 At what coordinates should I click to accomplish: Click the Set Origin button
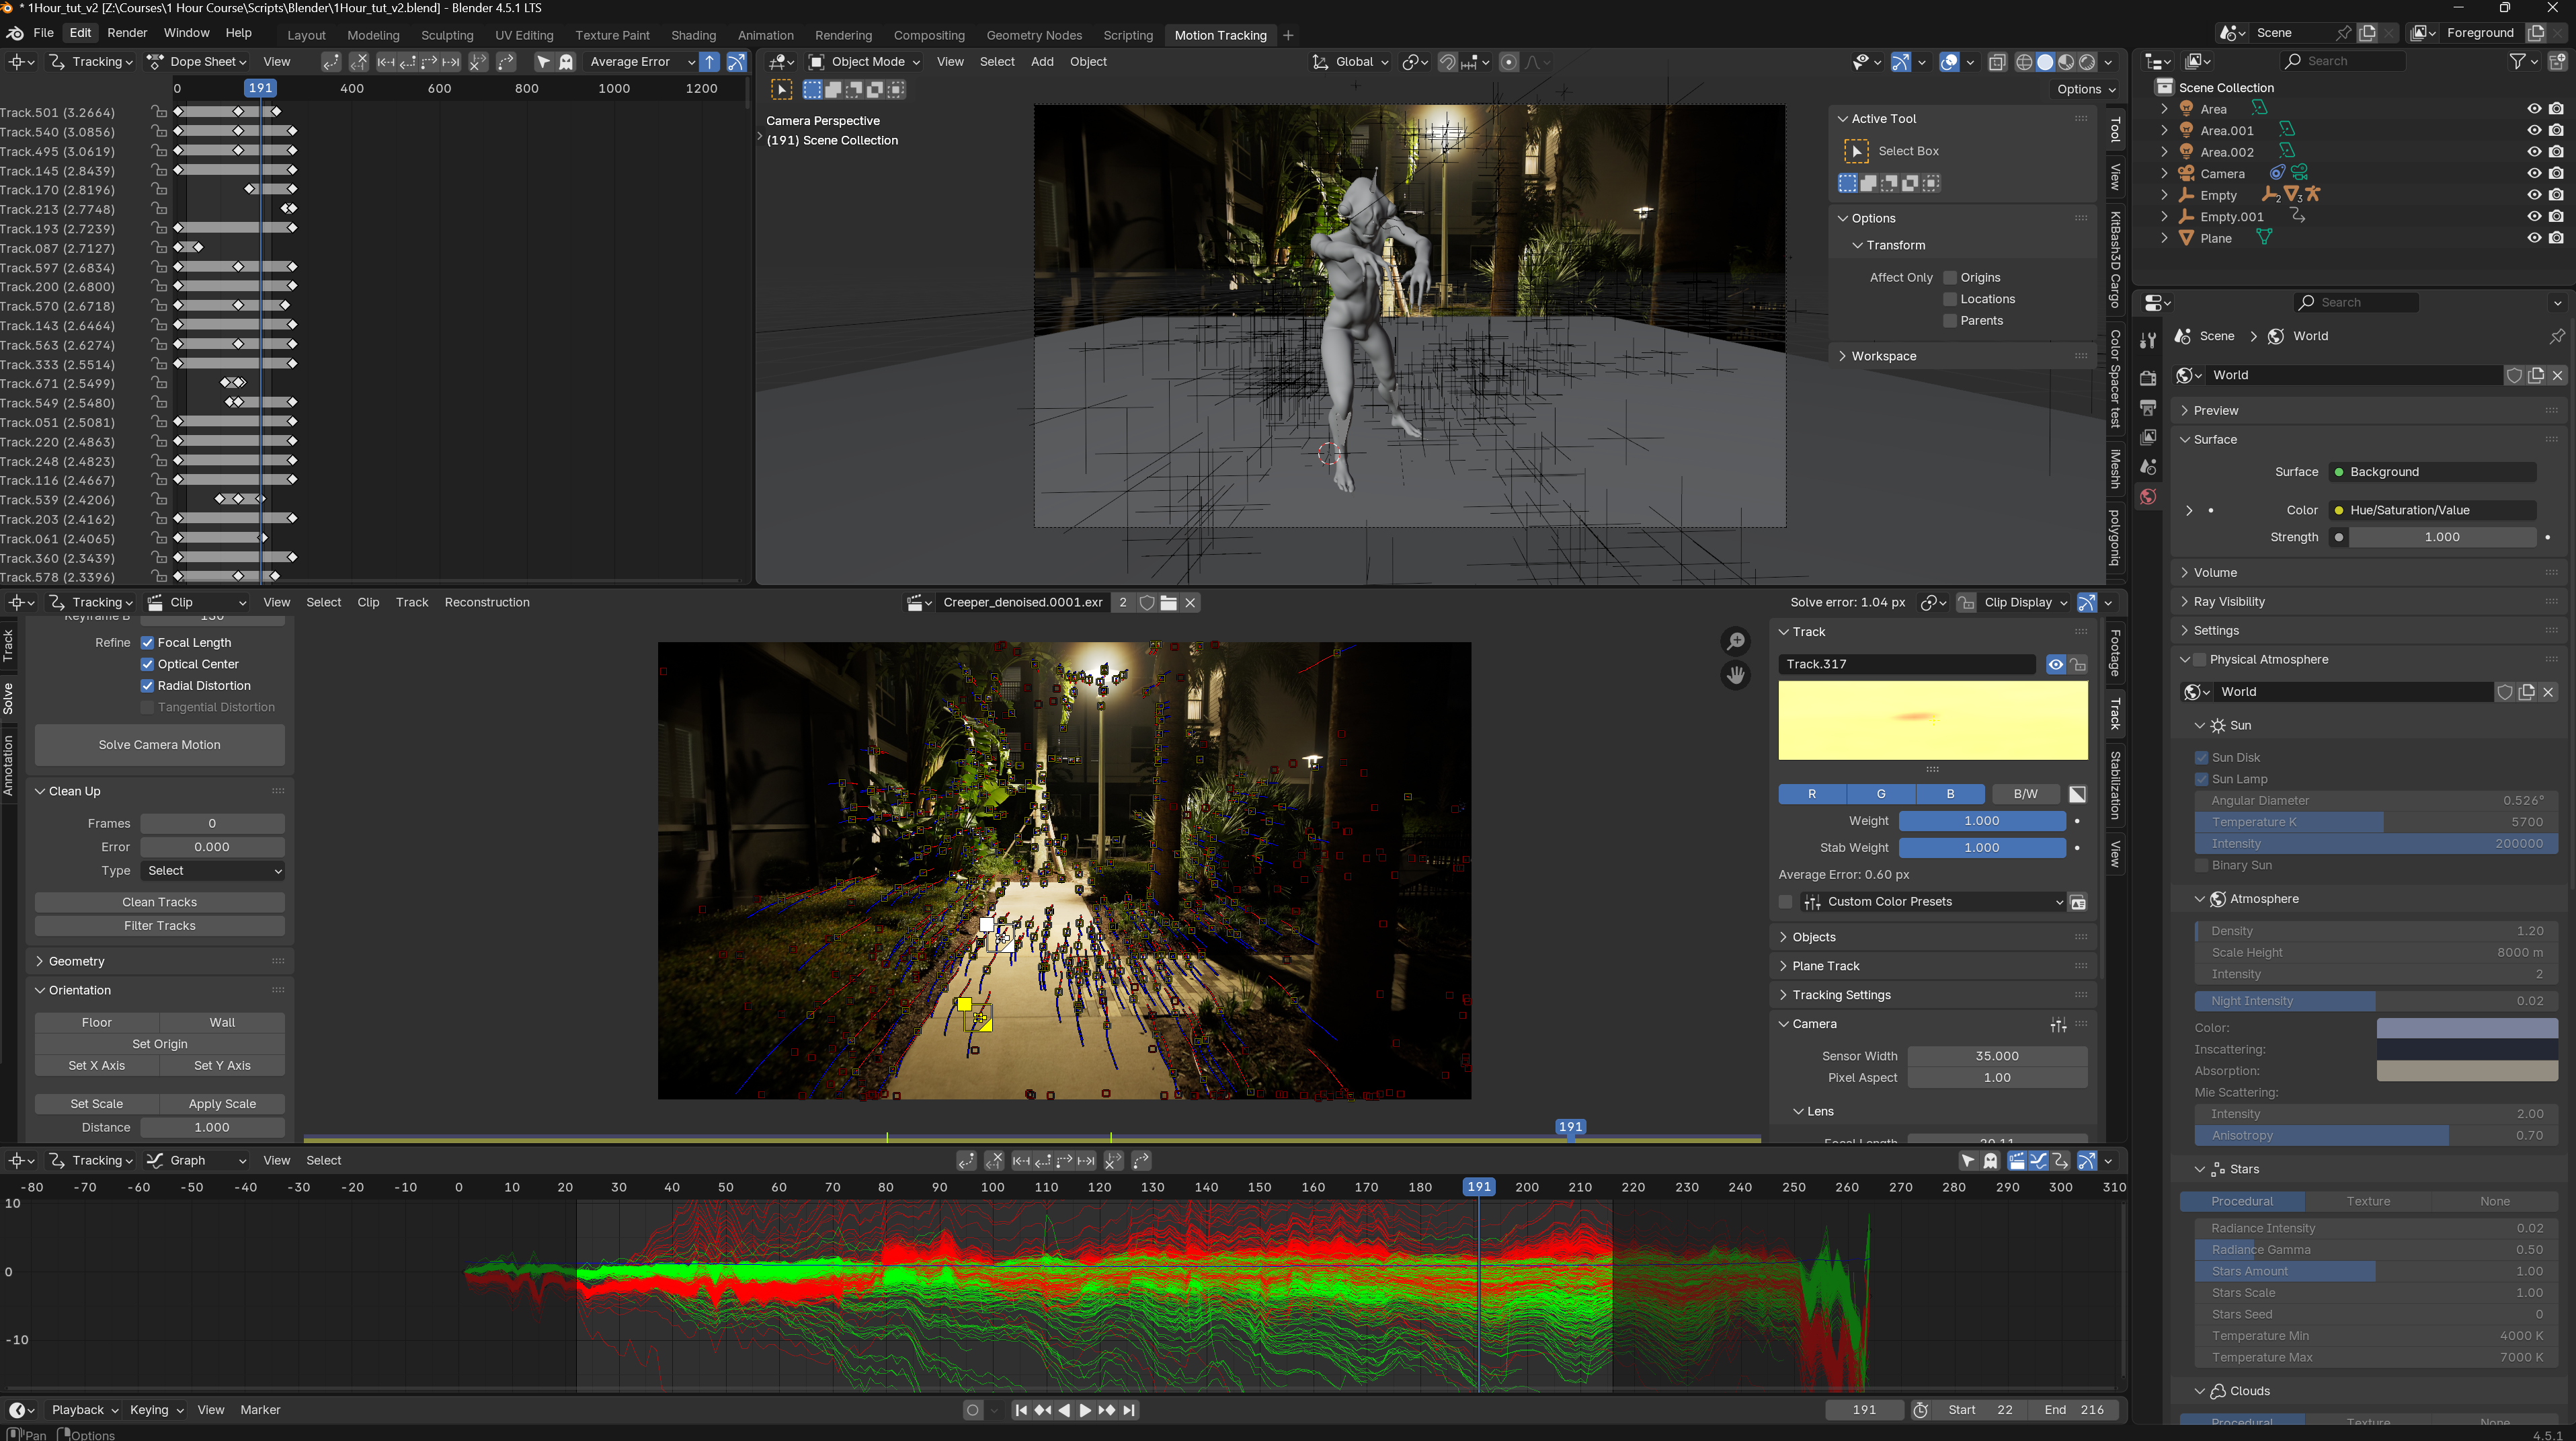[159, 1043]
